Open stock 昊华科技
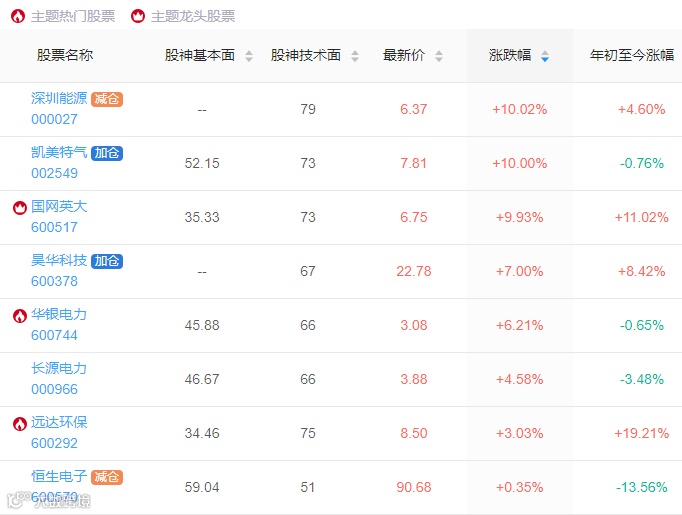Screen dimensions: 682x515 [59, 260]
